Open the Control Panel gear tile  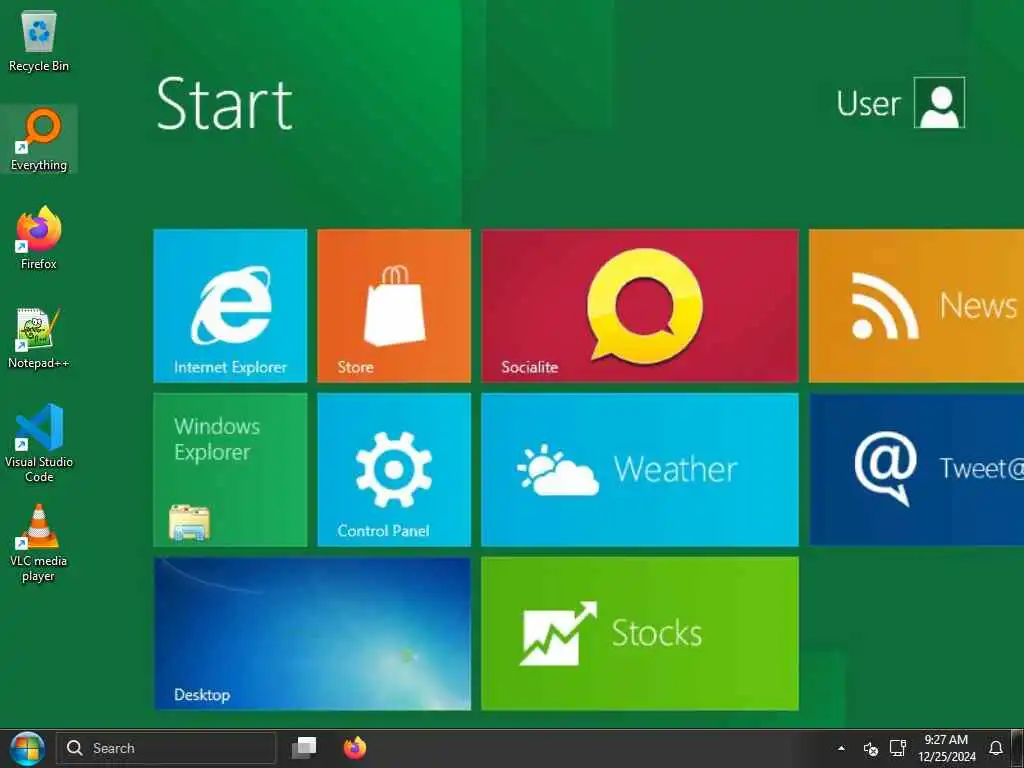(x=394, y=470)
